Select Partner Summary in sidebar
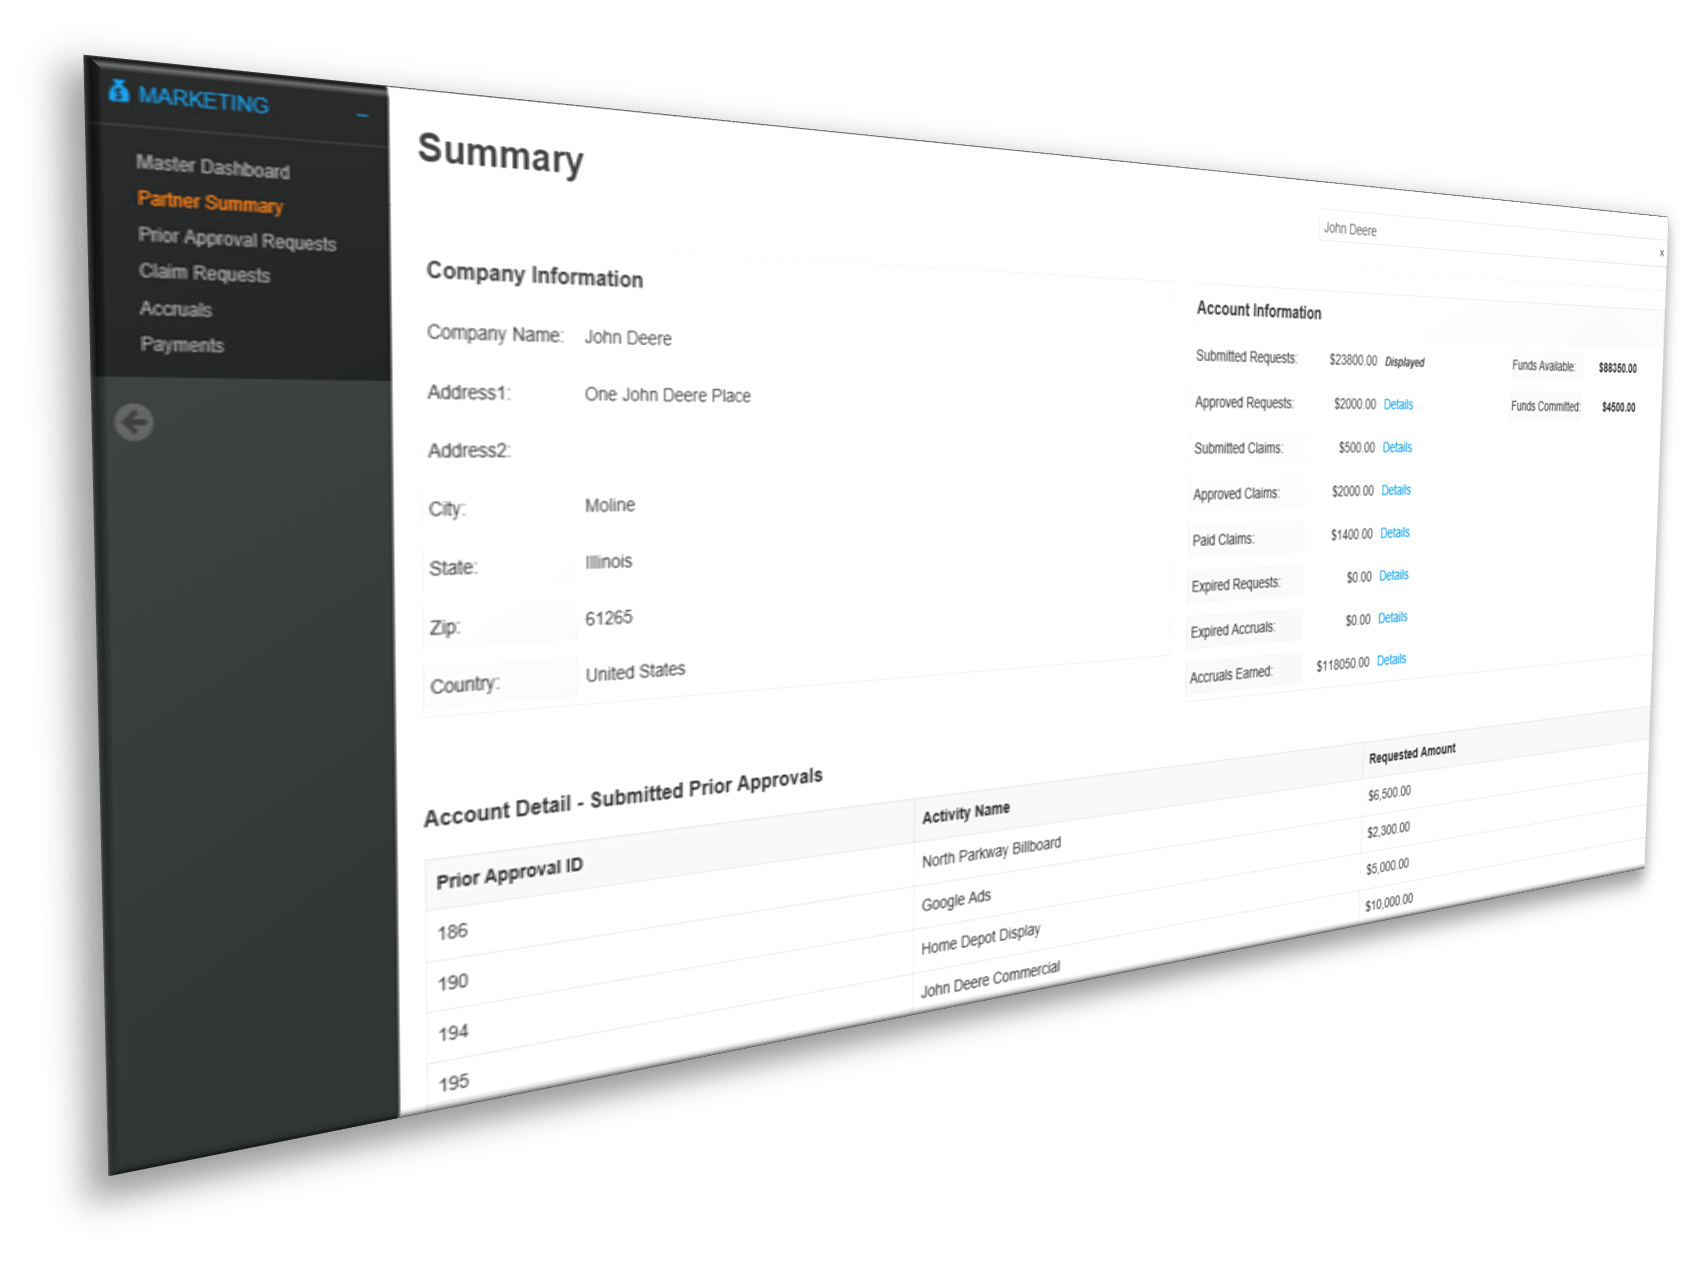The width and height of the screenshot is (1690, 1268). (210, 201)
